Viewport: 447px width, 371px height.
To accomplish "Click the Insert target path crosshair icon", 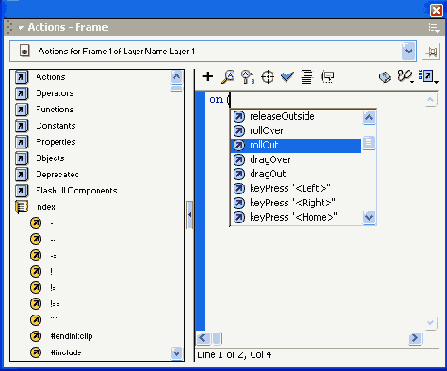I will coord(267,77).
